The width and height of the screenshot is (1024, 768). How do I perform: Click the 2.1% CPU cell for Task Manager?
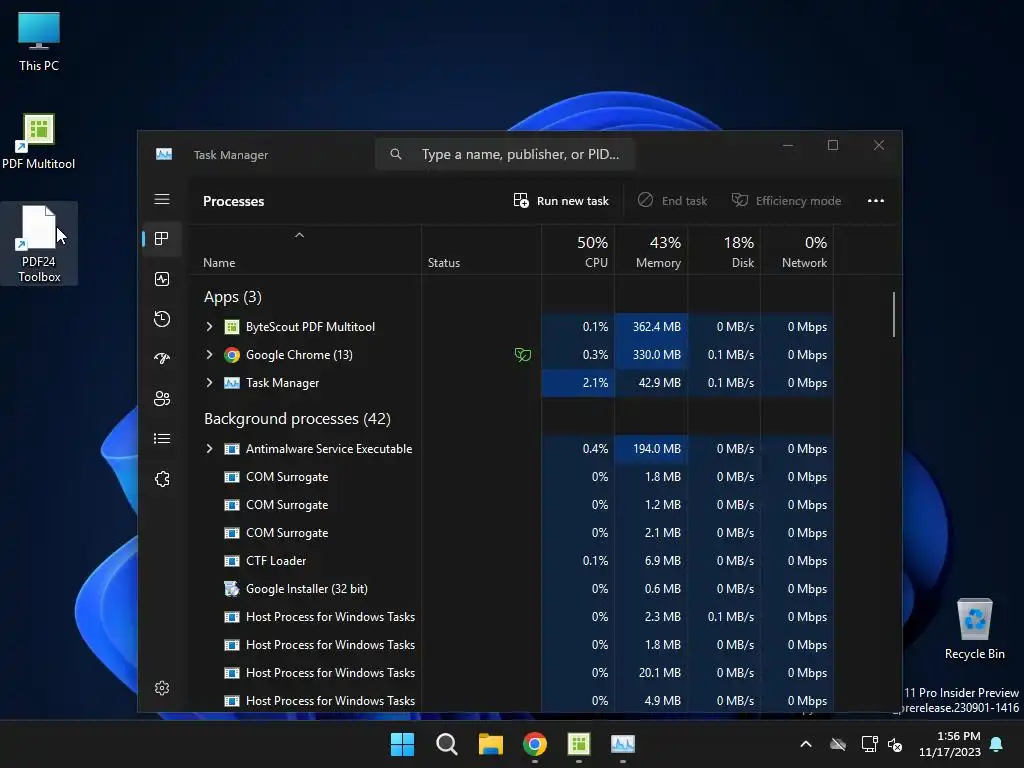[x=578, y=383]
